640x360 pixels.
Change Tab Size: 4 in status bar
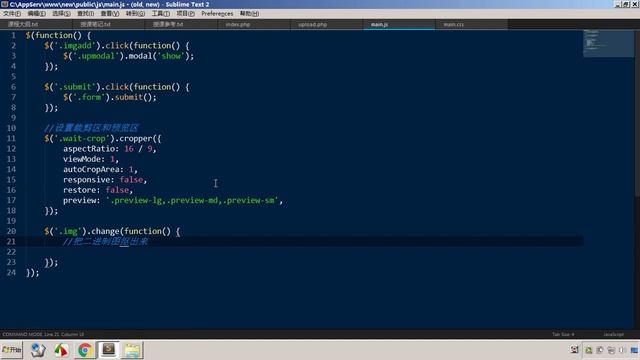click(563, 334)
